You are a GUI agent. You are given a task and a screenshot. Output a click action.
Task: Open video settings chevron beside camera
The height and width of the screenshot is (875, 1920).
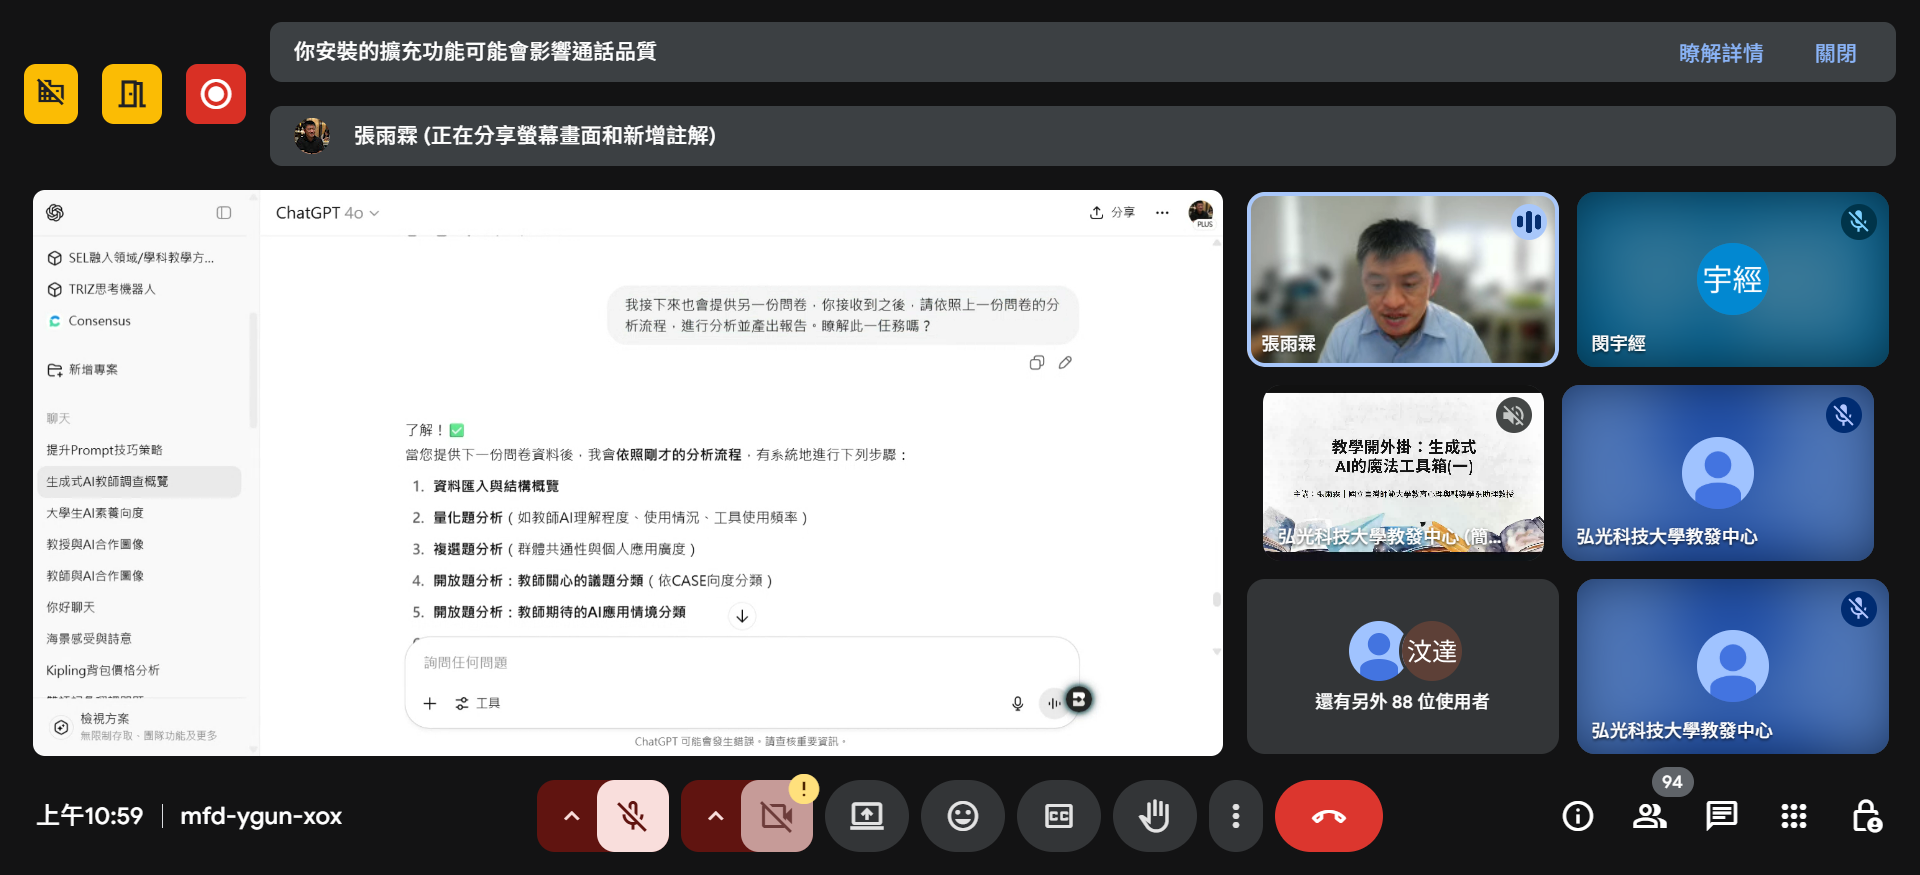(715, 816)
